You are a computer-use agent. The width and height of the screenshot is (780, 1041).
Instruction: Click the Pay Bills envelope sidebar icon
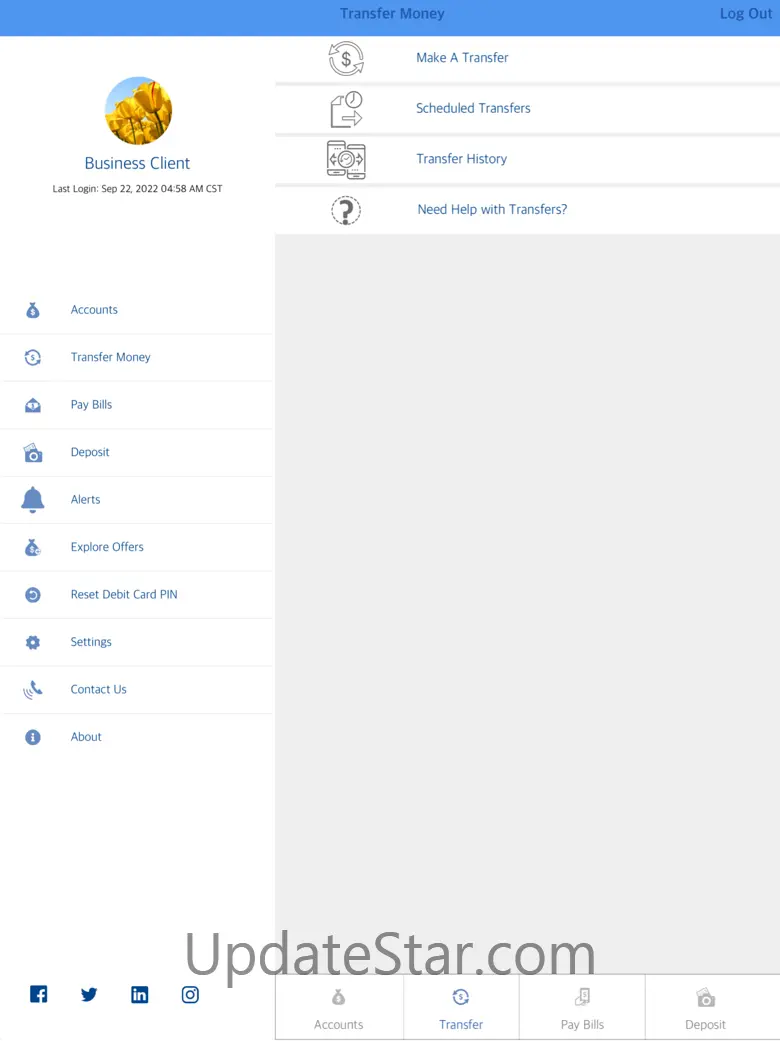pos(33,405)
